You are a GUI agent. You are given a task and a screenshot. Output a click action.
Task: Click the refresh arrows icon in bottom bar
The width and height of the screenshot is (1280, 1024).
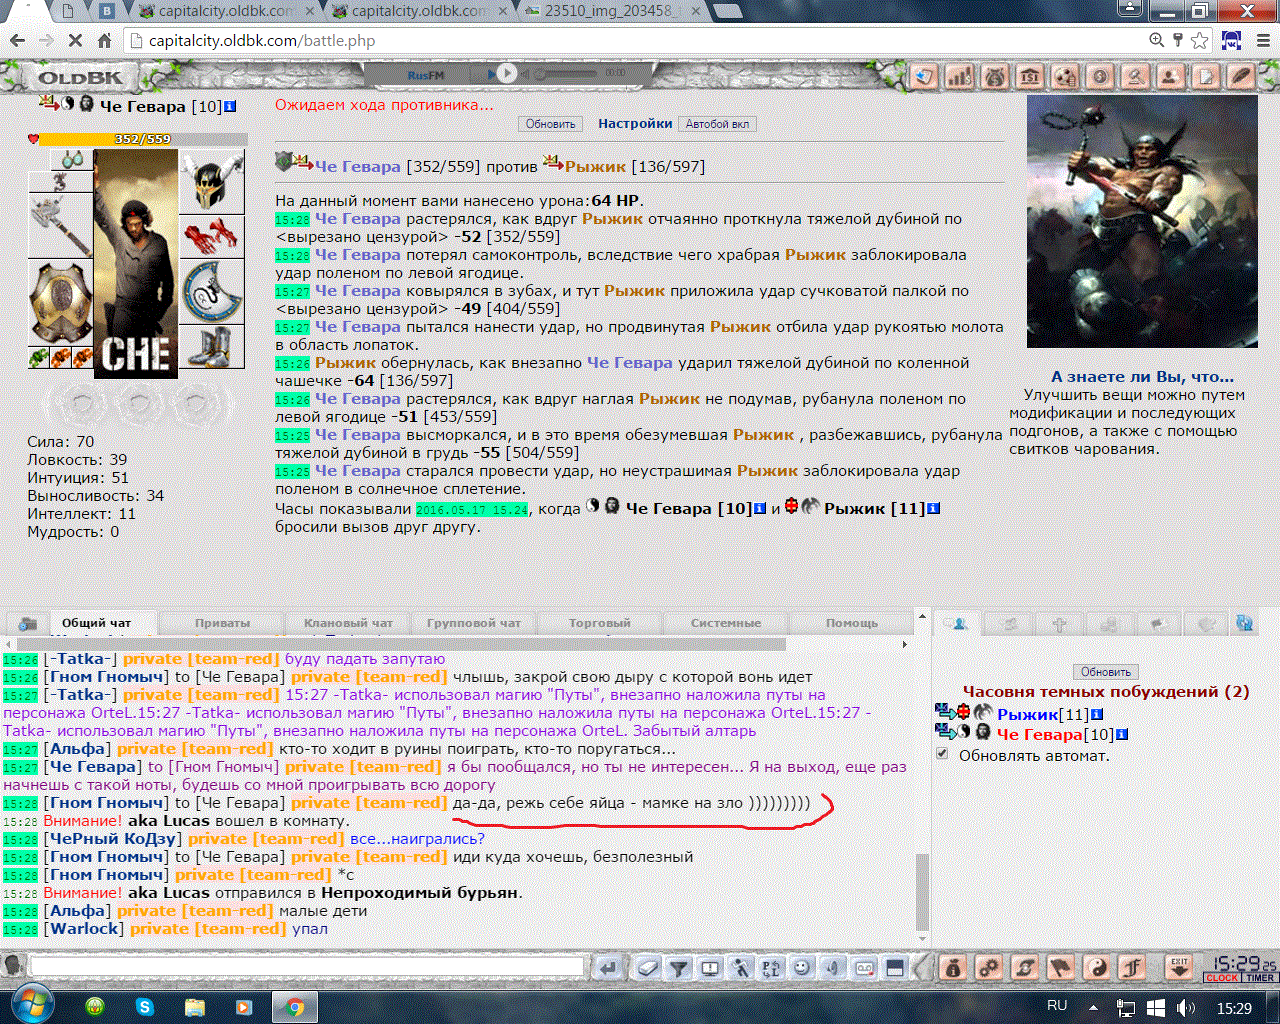[x=1025, y=967]
